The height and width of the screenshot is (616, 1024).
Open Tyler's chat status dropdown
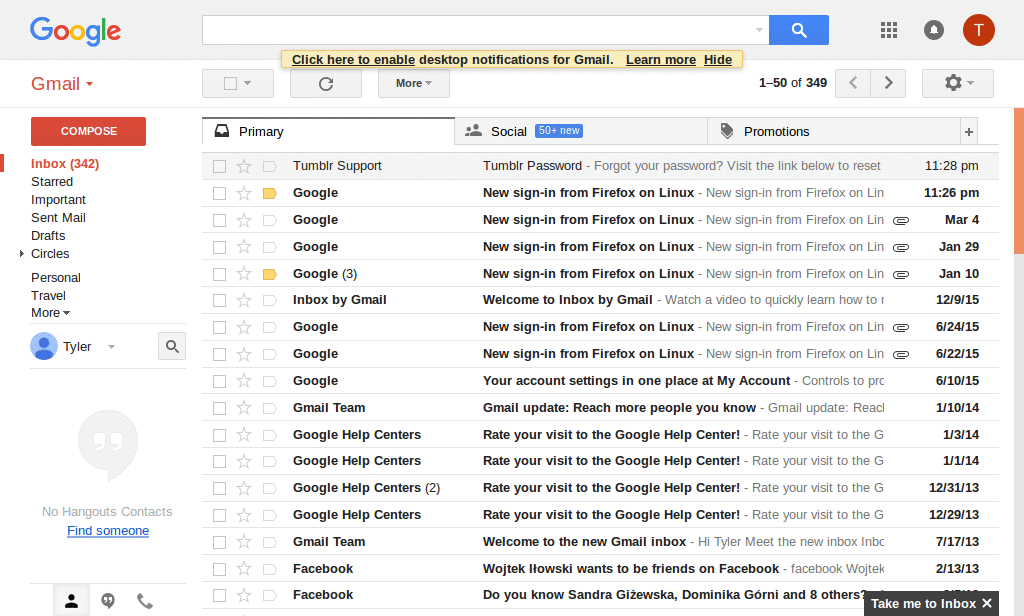click(x=112, y=347)
